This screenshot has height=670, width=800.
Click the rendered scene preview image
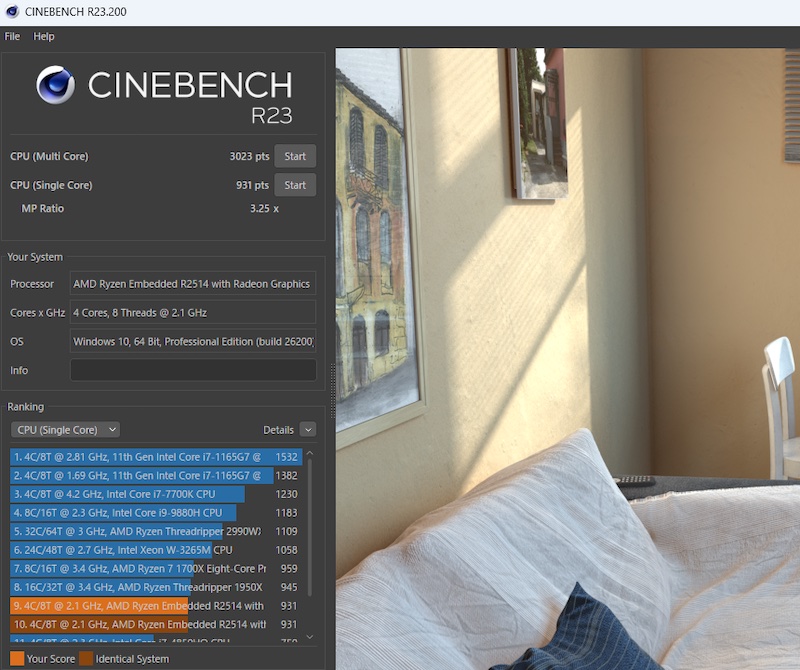(x=567, y=359)
